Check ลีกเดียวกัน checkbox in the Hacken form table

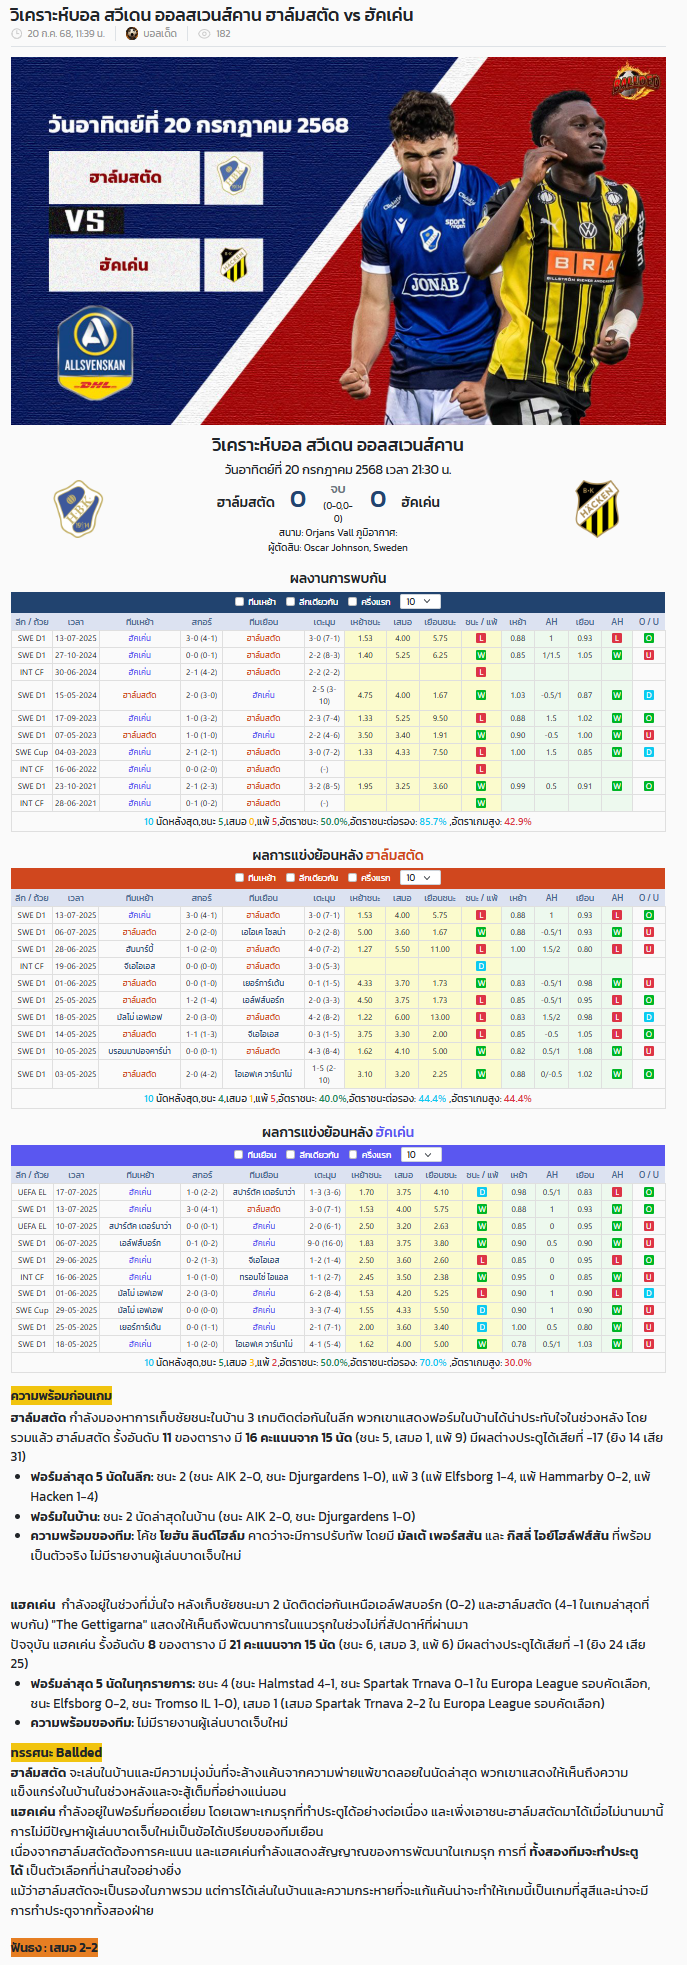290,1155
